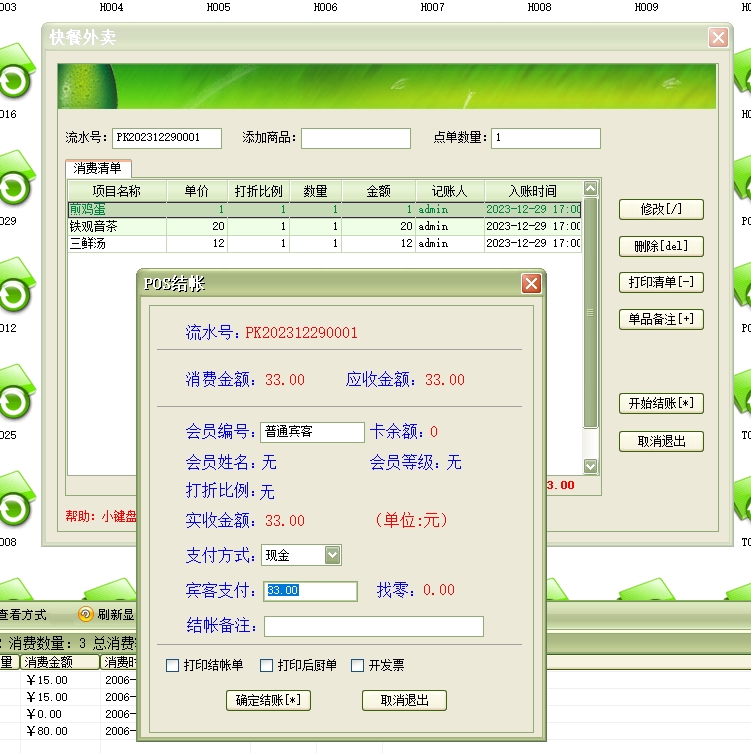
Task: Check the 开发票 checkbox
Action: 358,666
